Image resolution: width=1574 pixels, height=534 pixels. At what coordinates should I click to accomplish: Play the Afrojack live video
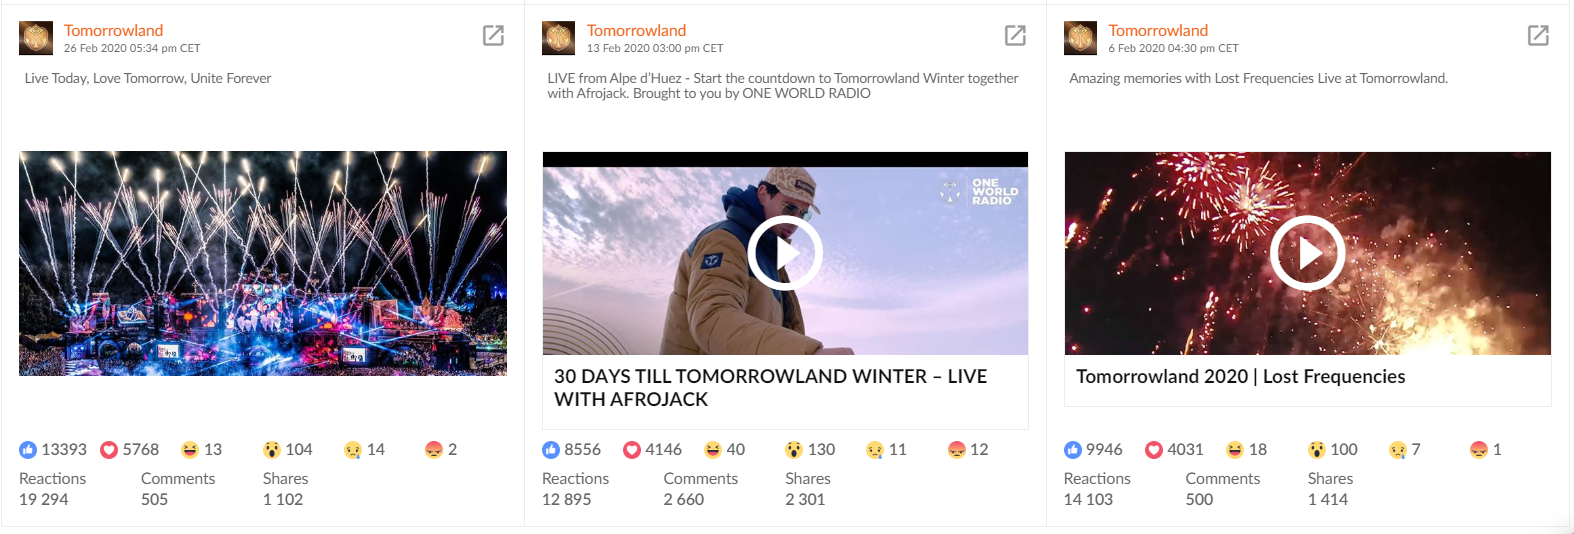(x=785, y=253)
